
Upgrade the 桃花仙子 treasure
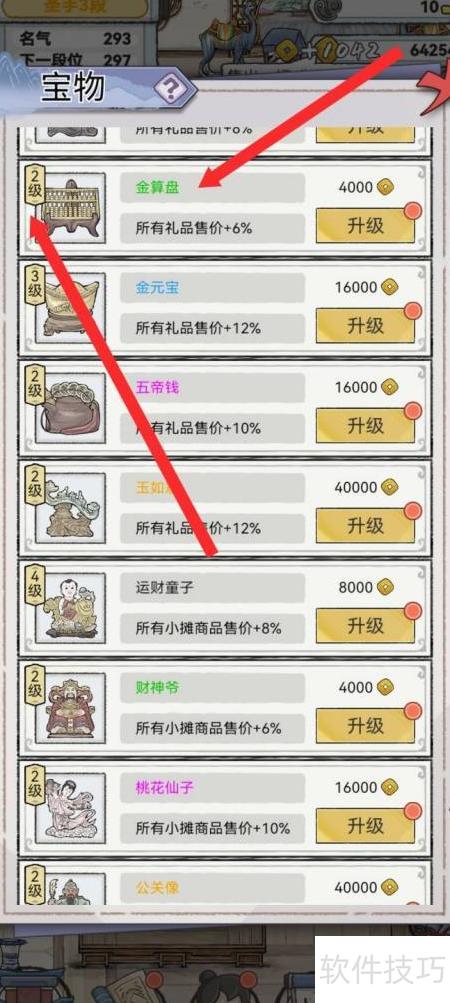coord(366,826)
